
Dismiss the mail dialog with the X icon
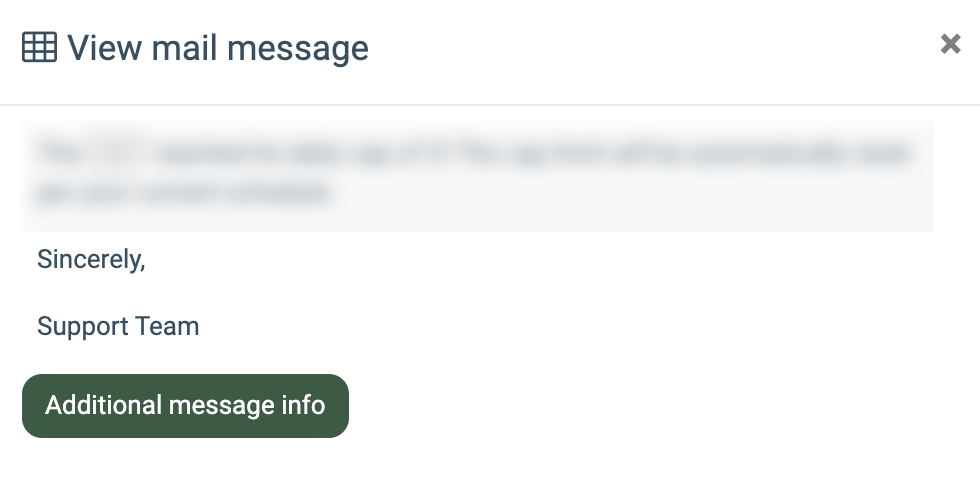click(x=950, y=44)
